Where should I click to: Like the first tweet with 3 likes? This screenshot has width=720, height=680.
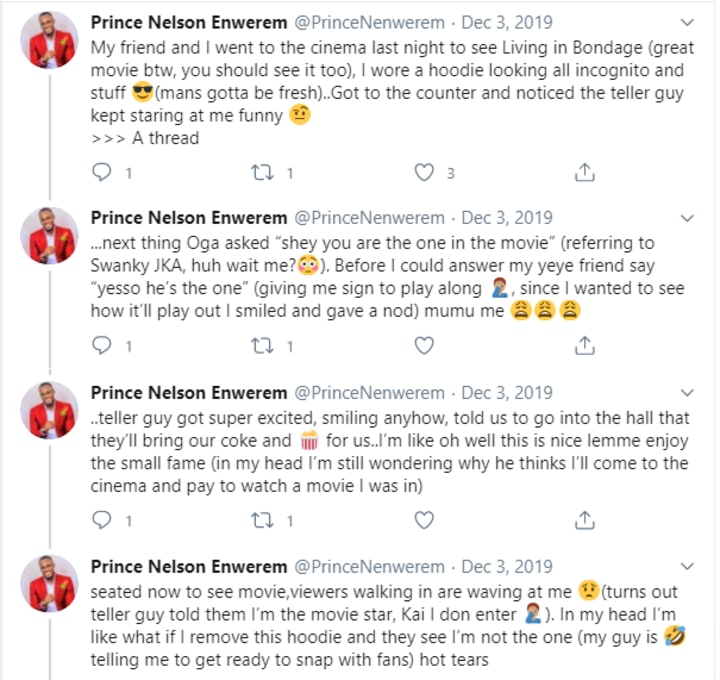(424, 173)
